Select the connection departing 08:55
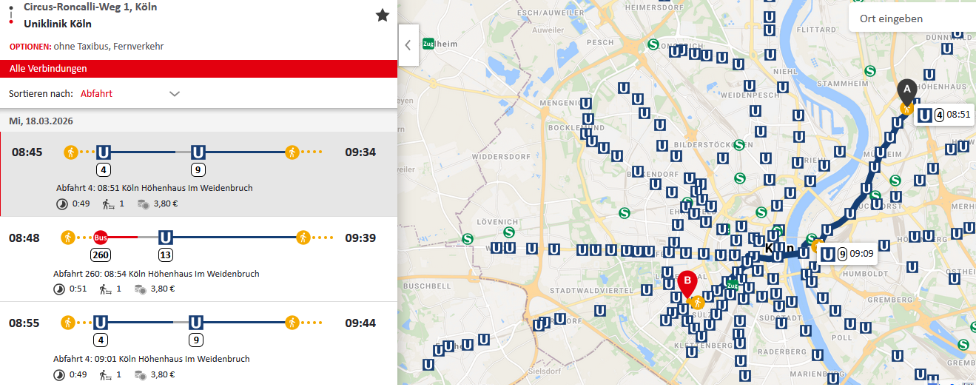 click(x=199, y=344)
